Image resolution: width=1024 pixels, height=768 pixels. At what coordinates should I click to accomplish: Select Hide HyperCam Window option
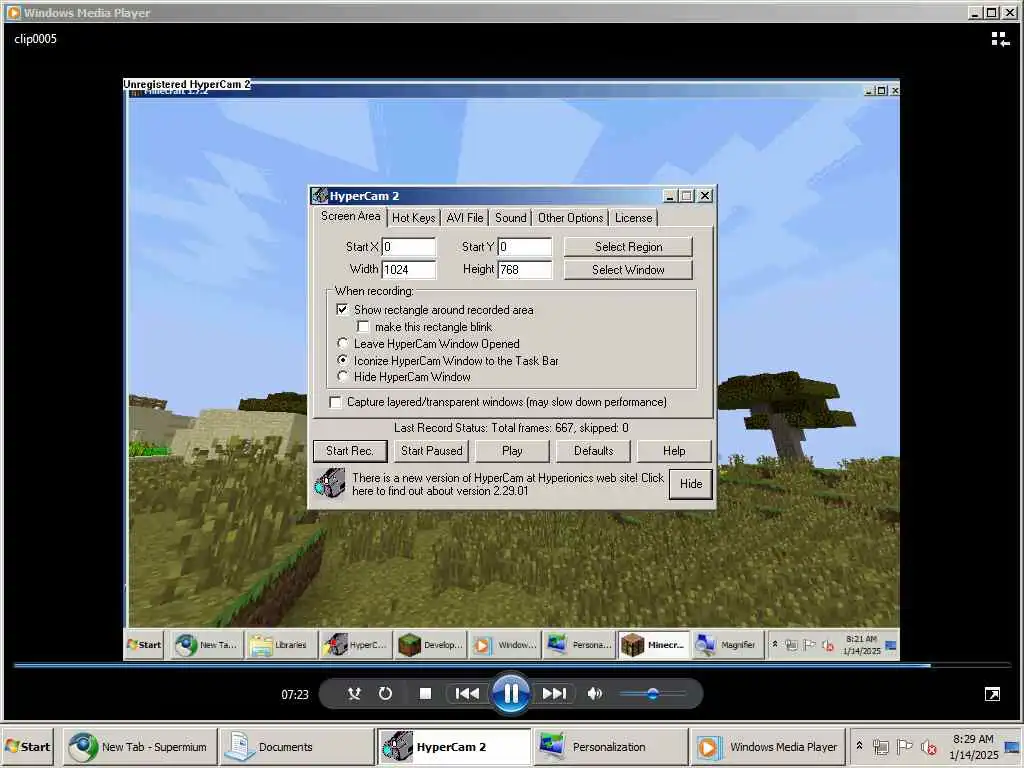342,377
